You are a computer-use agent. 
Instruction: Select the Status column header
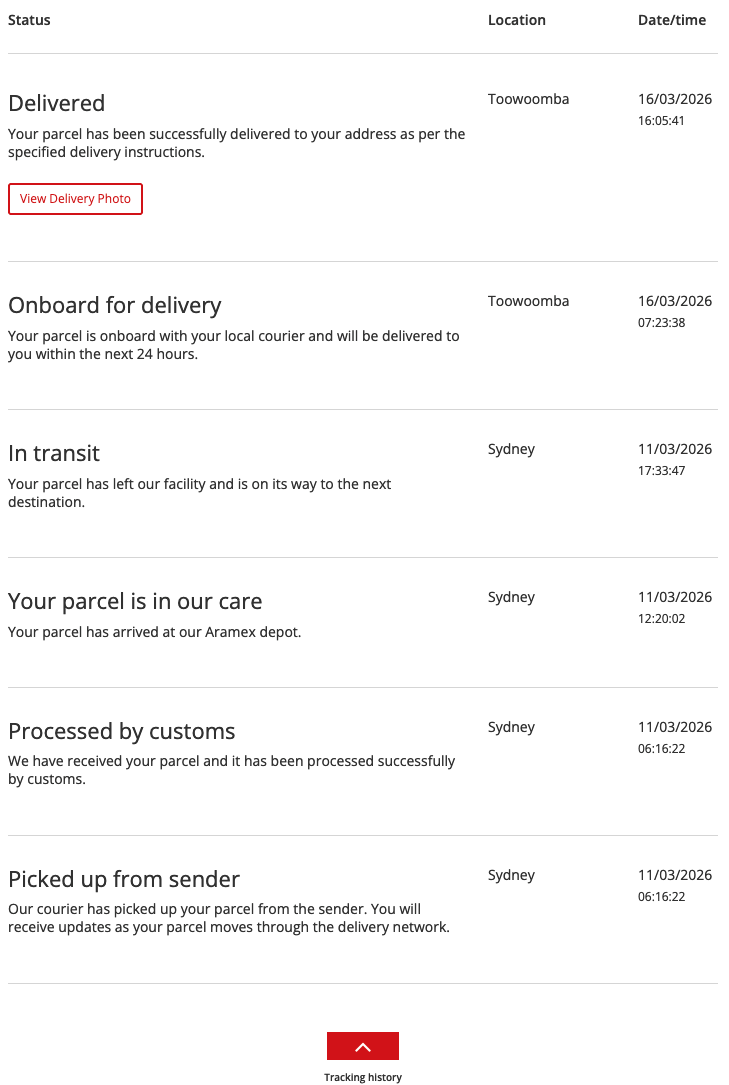coord(29,20)
